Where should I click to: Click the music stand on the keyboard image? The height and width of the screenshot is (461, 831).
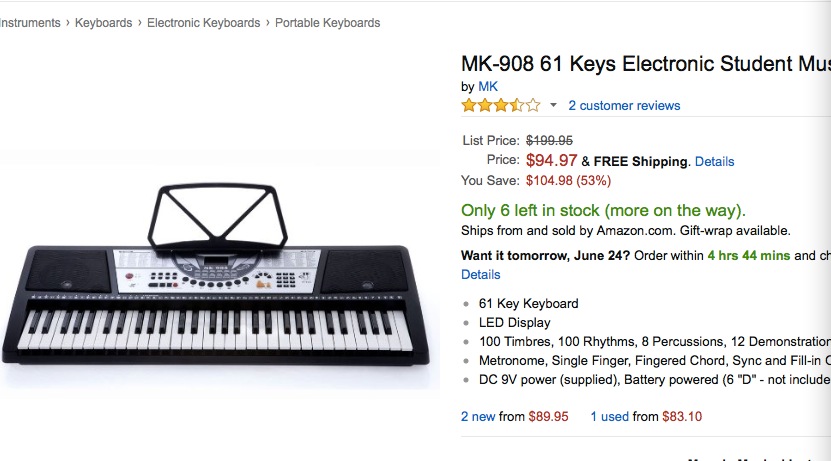coord(217,216)
